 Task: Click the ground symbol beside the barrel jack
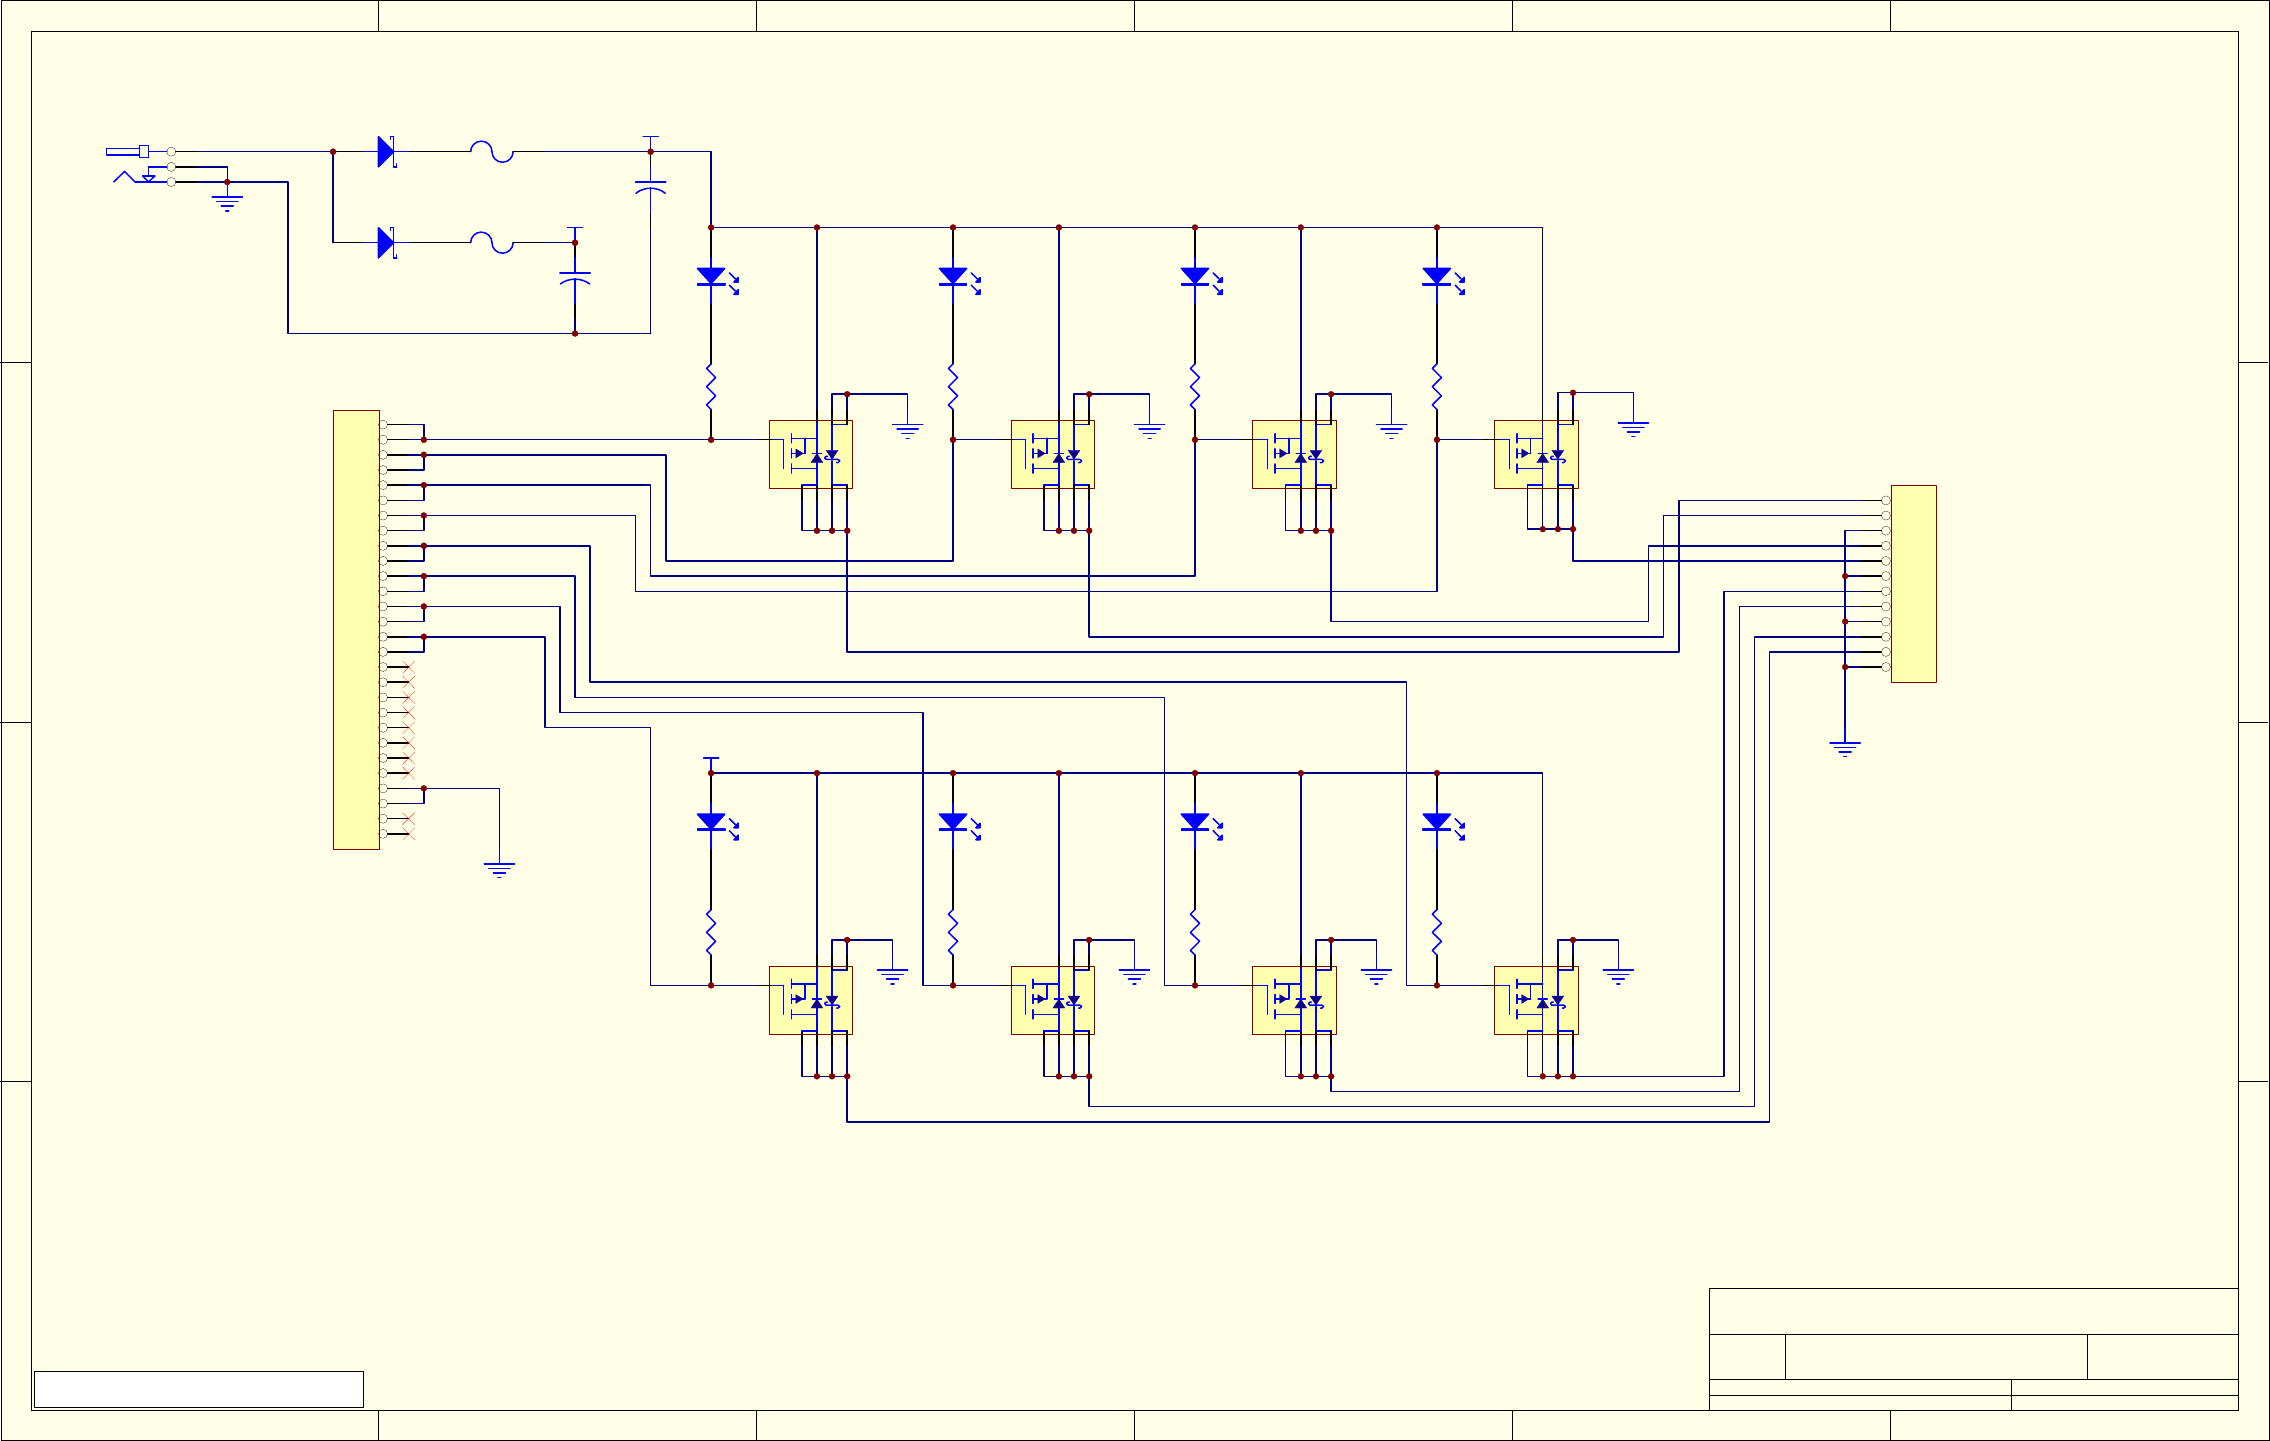[x=227, y=204]
